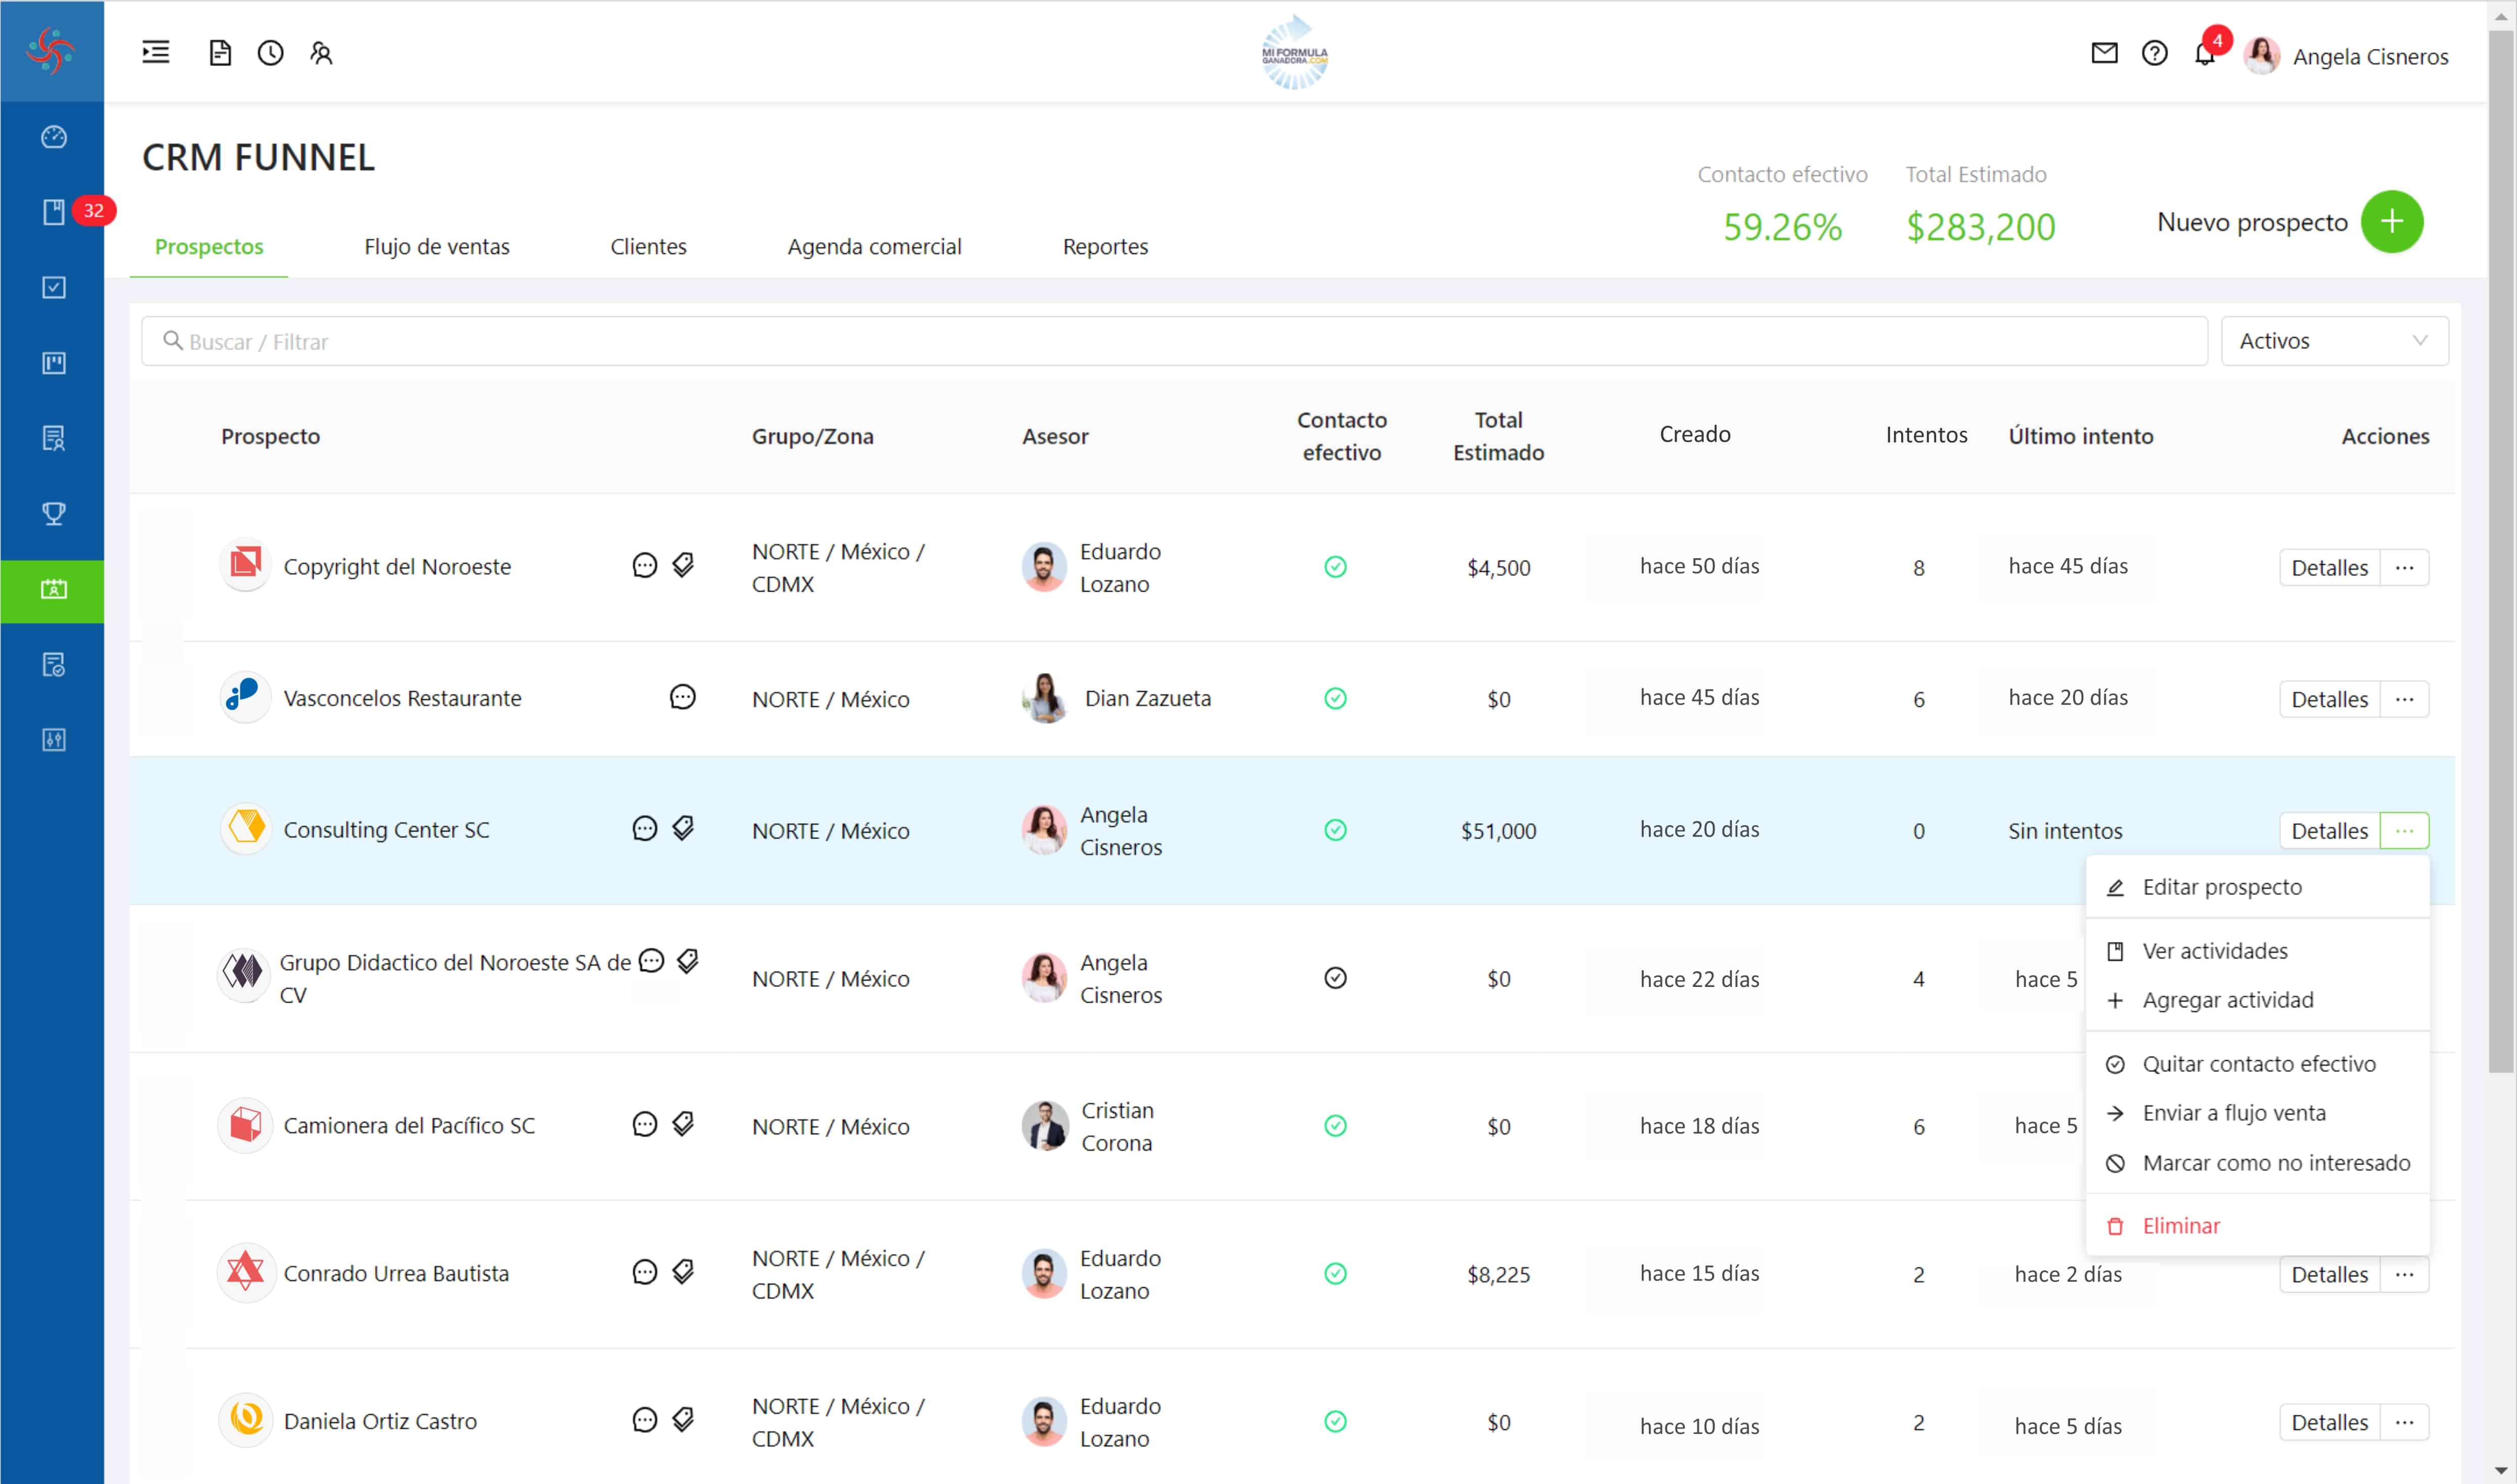The height and width of the screenshot is (1484, 2517).
Task: Click the app logo in the sidebar top
Action: [x=52, y=50]
